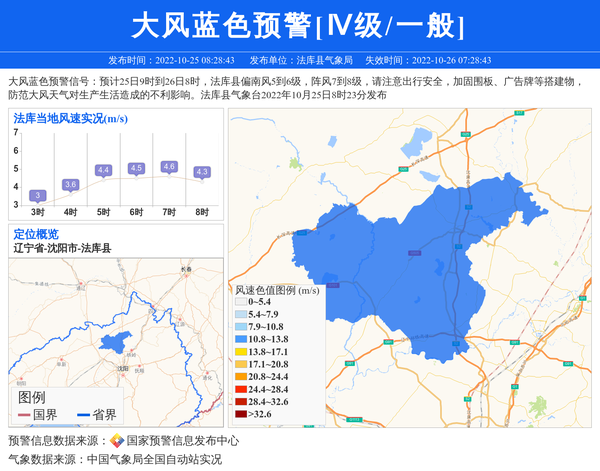This screenshot has width=600, height=471.
Task: Click the 0~5.4 legend color box
Action: click(x=240, y=302)
